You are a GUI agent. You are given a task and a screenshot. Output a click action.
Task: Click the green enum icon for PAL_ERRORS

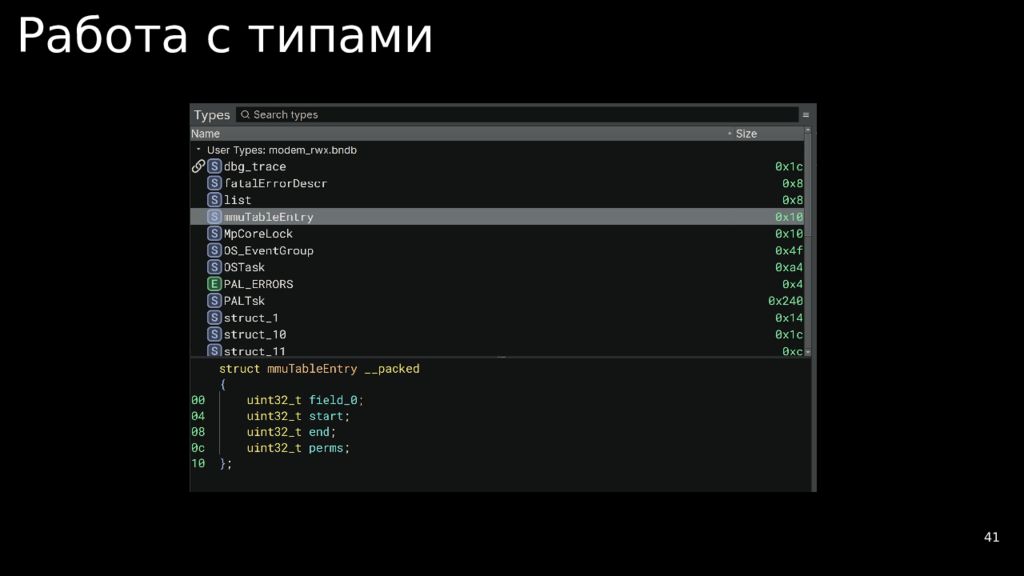214,284
